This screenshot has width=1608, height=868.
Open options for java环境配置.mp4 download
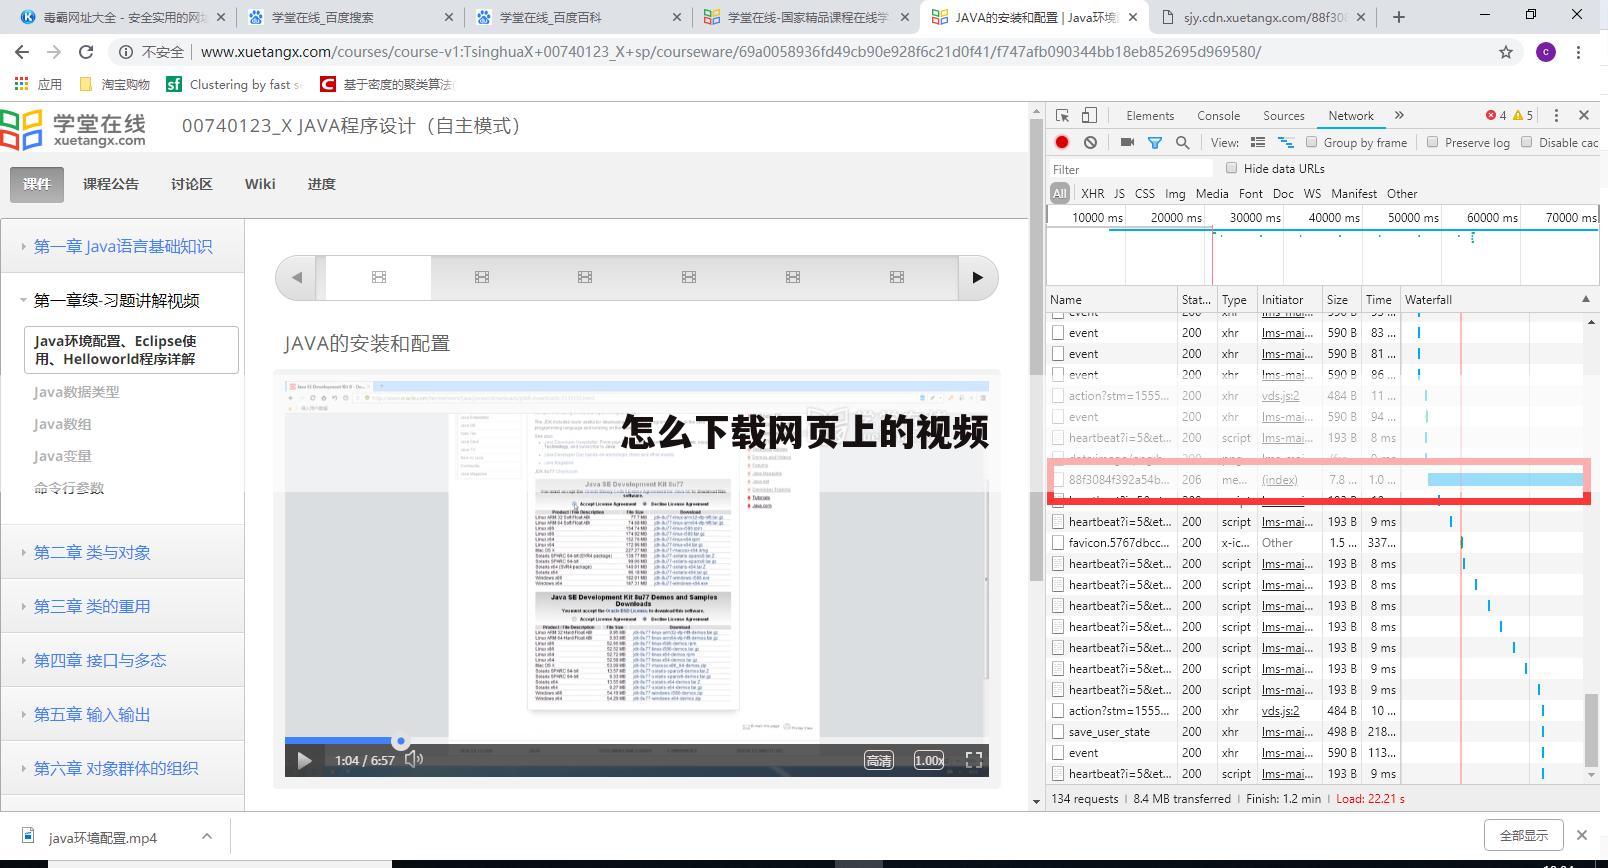(206, 836)
